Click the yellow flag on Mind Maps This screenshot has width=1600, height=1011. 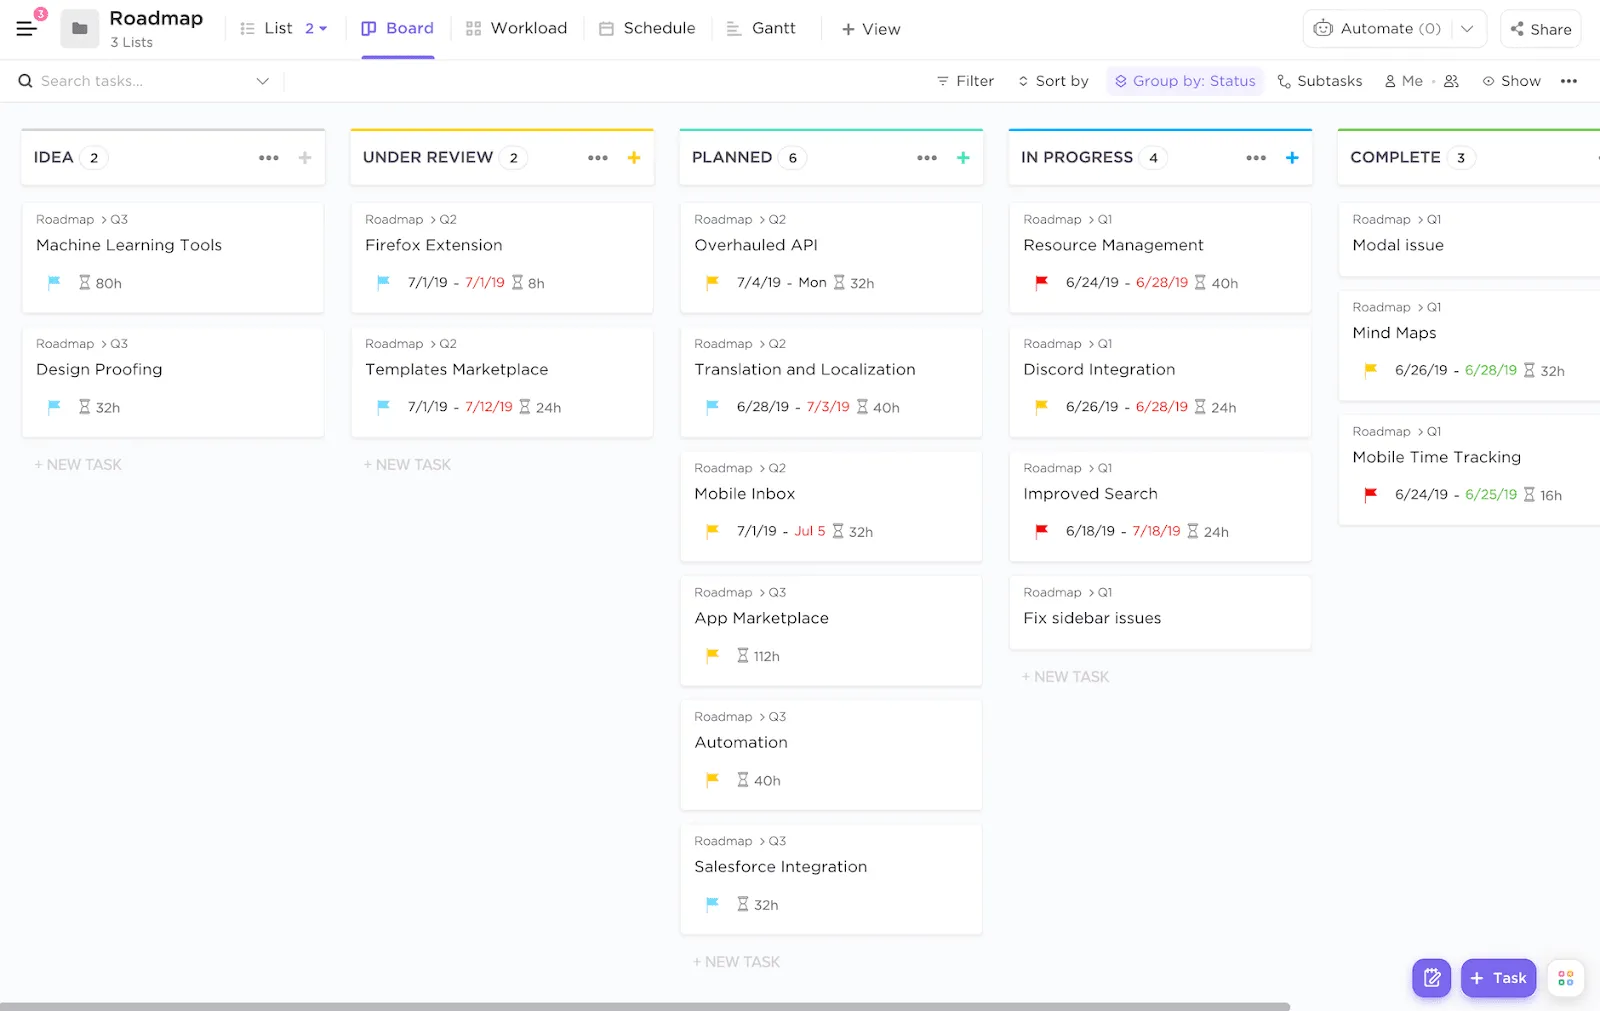(x=1370, y=370)
